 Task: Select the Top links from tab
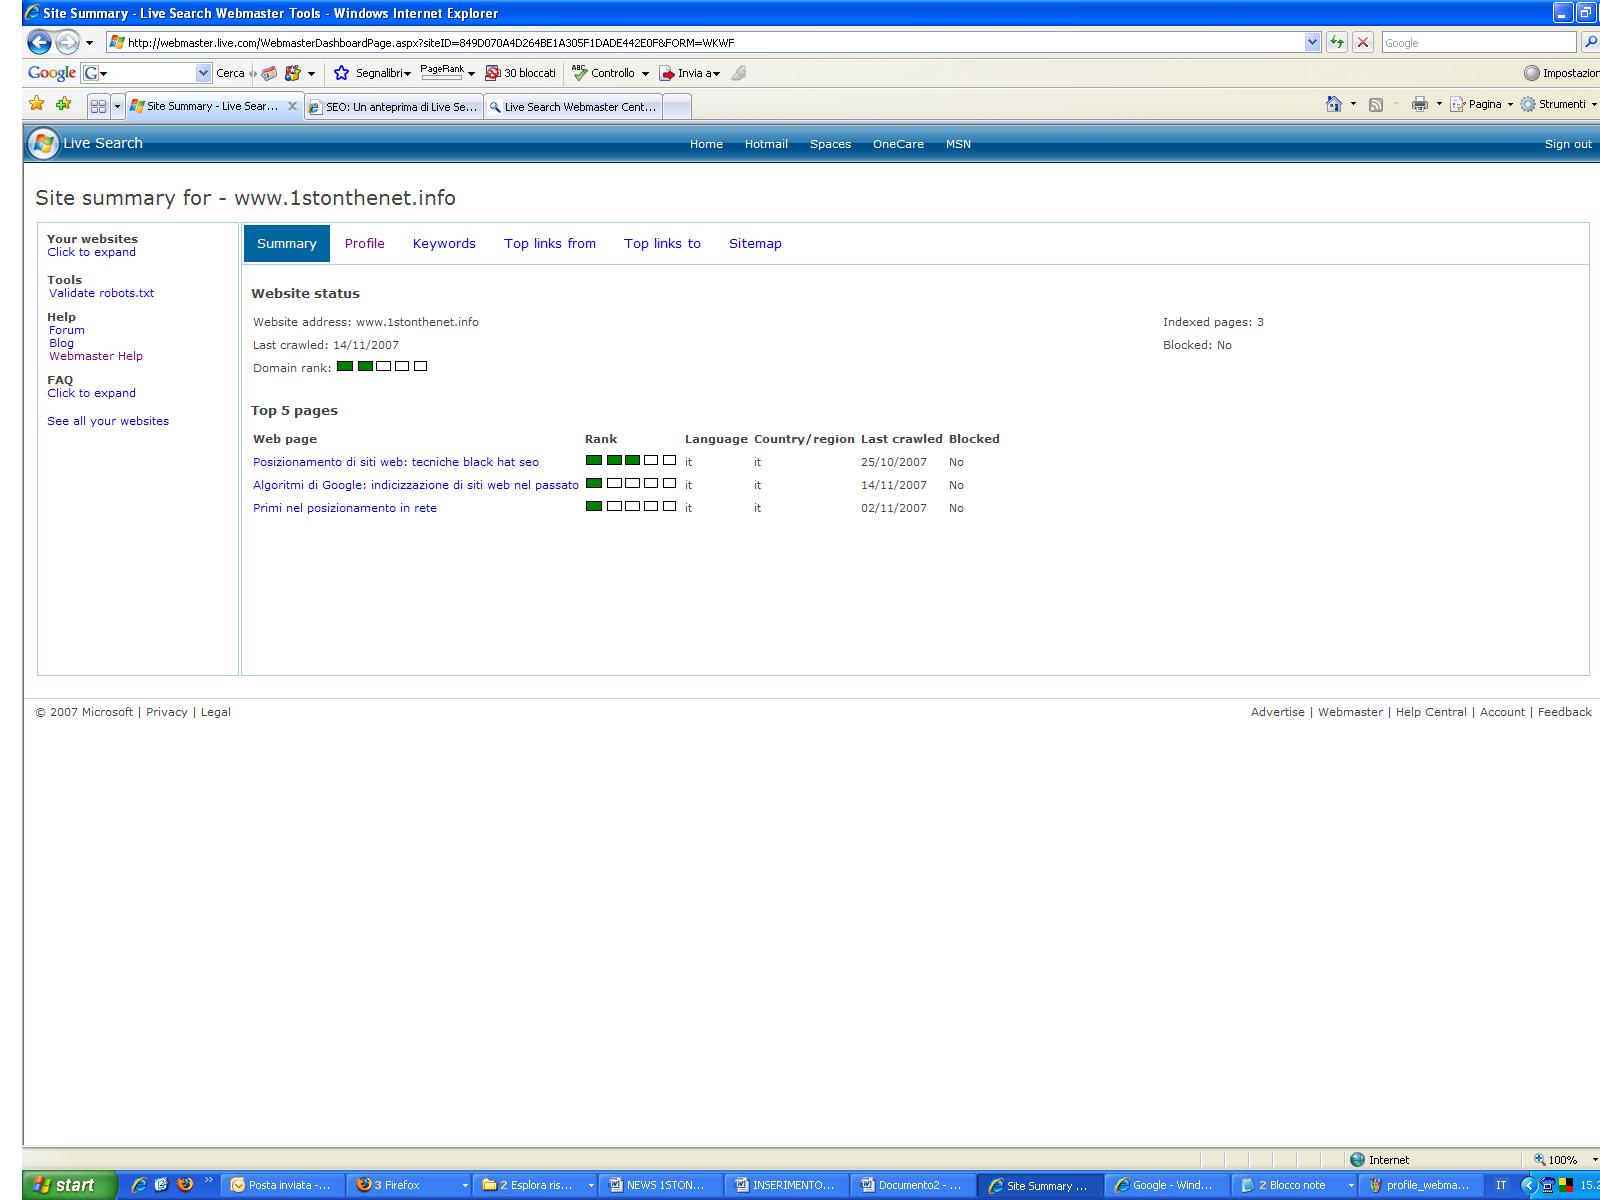[x=550, y=243]
